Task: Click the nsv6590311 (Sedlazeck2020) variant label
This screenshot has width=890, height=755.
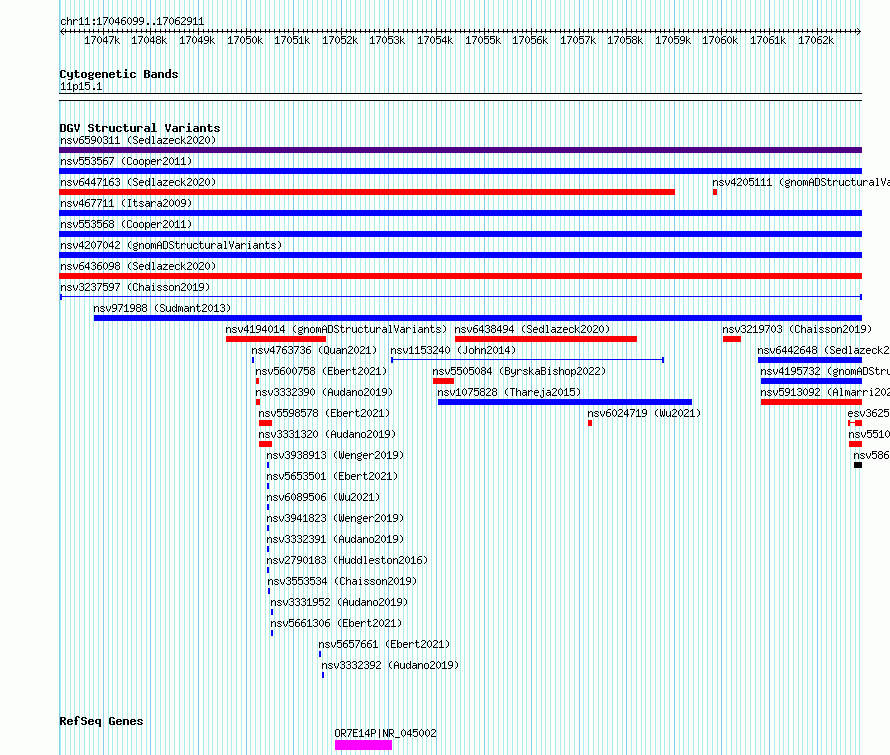Action: coord(138,140)
